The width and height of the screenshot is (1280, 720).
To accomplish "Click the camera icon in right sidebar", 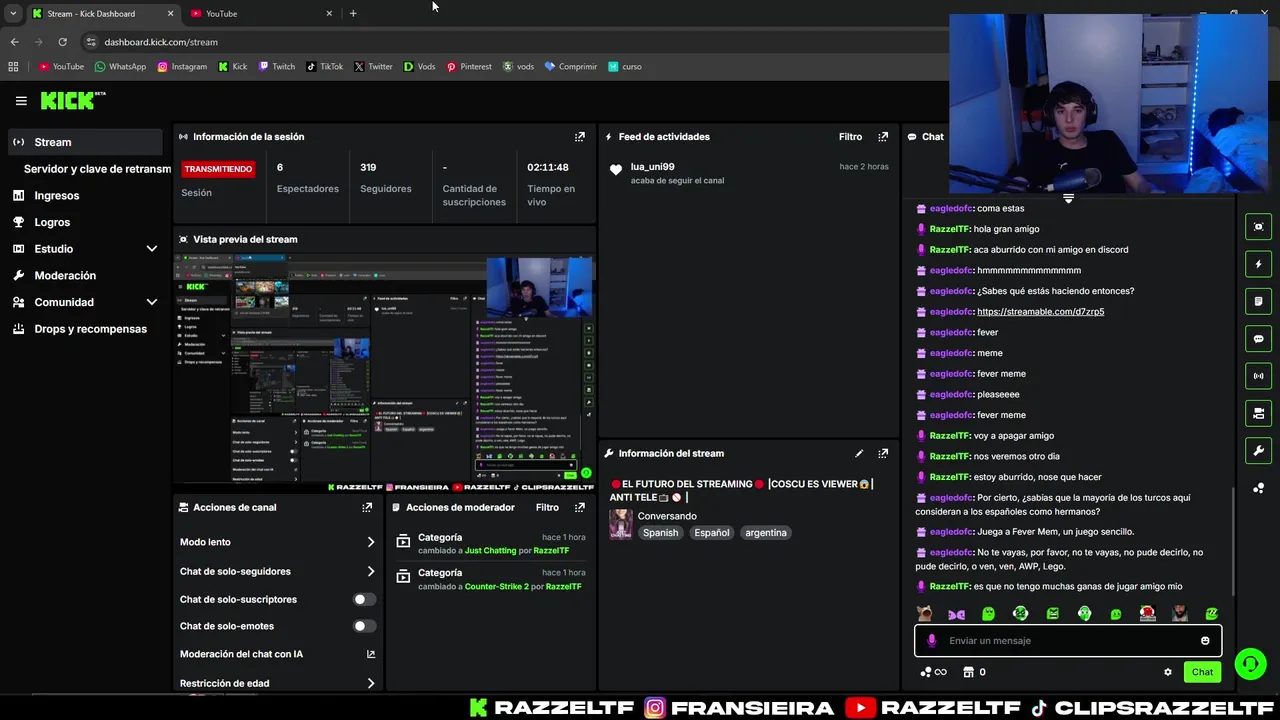I will pyautogui.click(x=1258, y=413).
